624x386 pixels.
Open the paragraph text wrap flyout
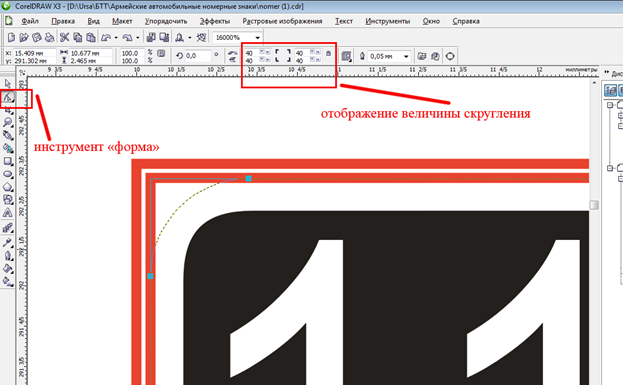pos(346,57)
